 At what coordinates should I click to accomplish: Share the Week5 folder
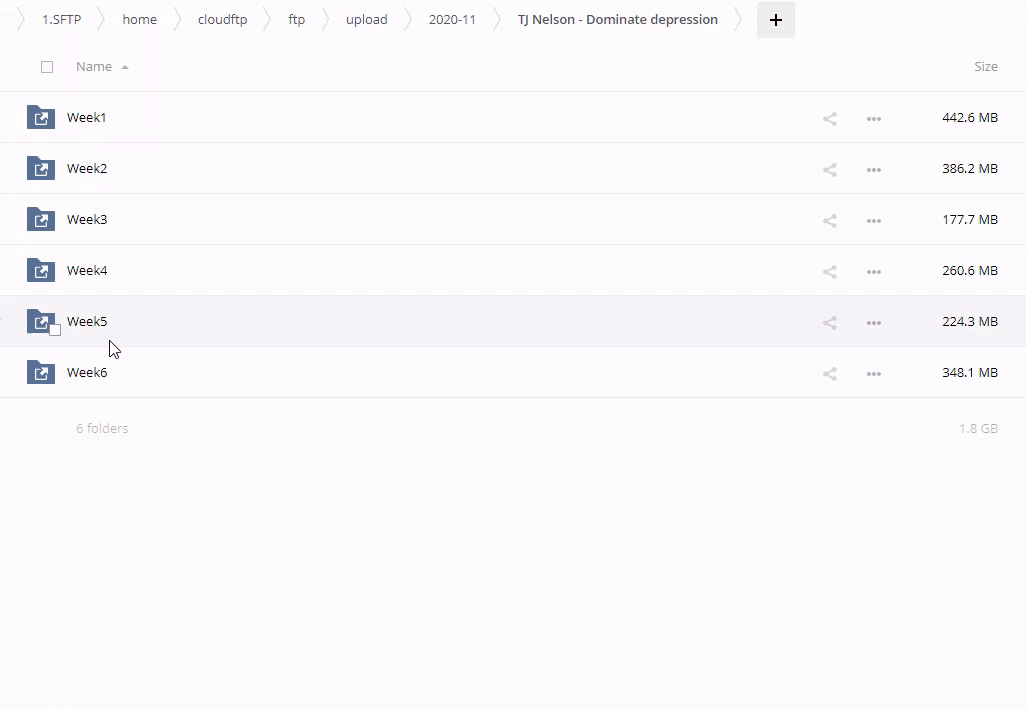pyautogui.click(x=829, y=323)
